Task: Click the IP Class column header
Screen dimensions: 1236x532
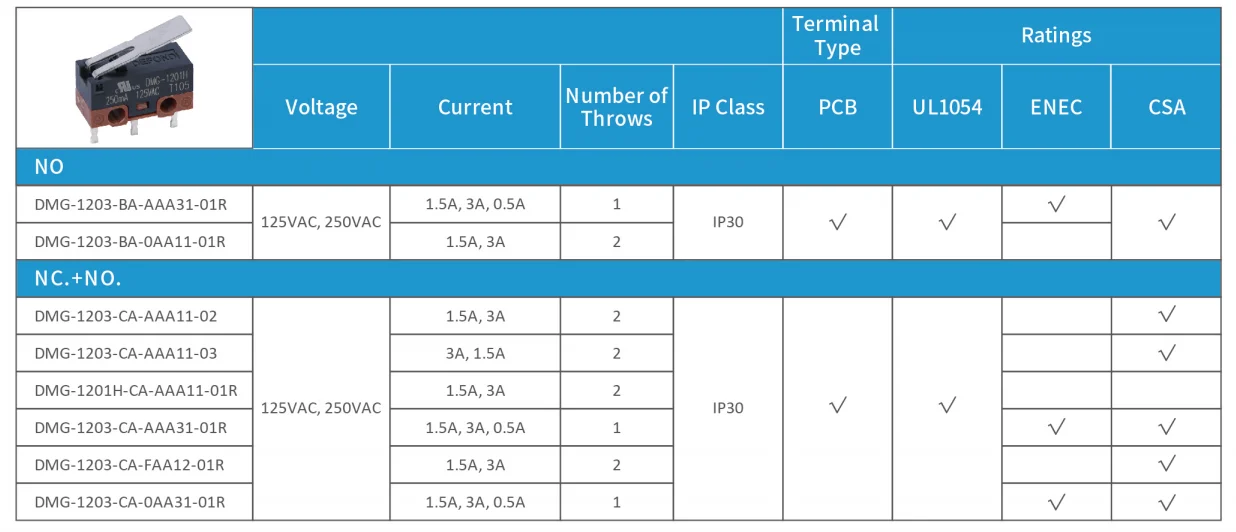Action: pyautogui.click(x=728, y=107)
